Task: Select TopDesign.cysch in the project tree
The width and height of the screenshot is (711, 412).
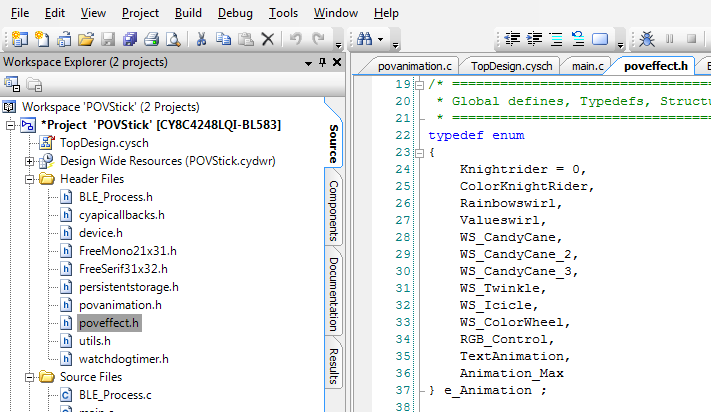Action: [x=104, y=143]
